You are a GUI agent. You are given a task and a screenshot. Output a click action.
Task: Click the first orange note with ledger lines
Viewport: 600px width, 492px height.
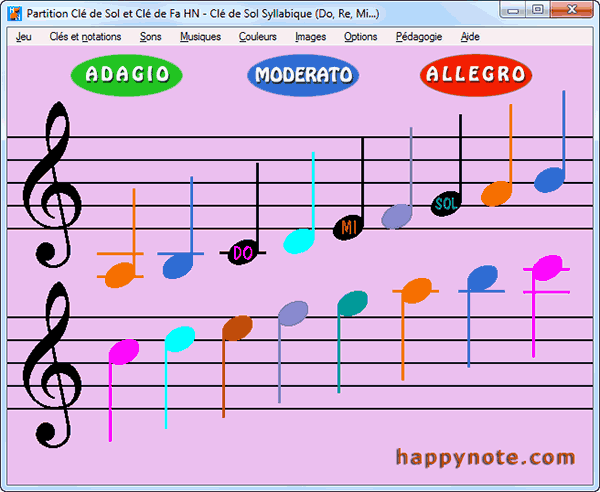coord(120,275)
